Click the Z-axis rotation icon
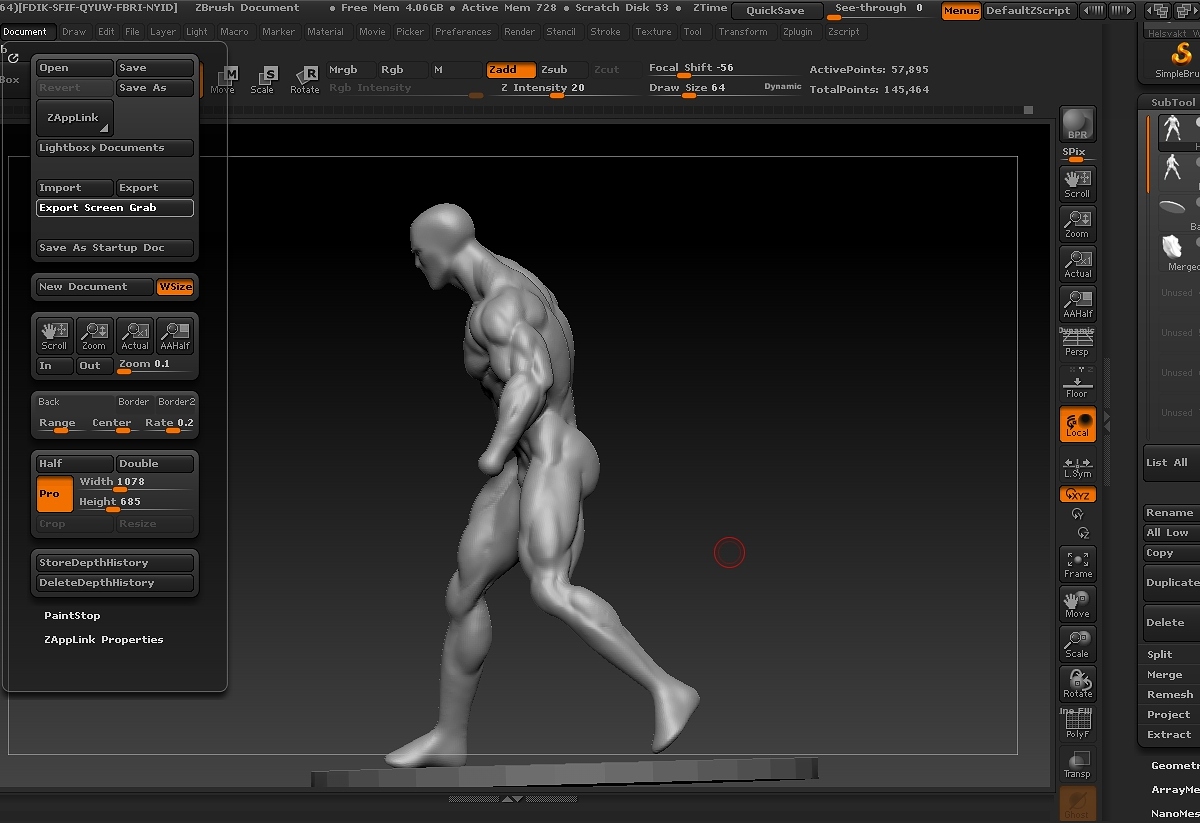Image resolution: width=1200 pixels, height=823 pixels. click(1083, 533)
